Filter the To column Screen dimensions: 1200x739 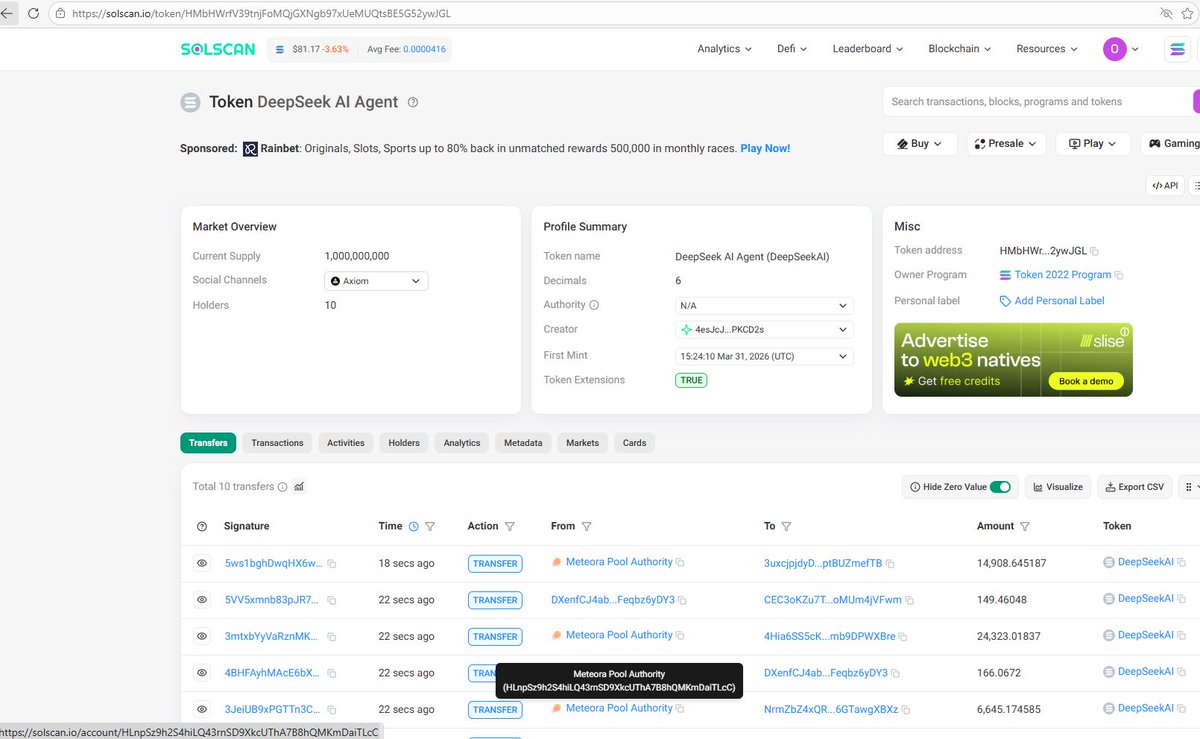[786, 526]
